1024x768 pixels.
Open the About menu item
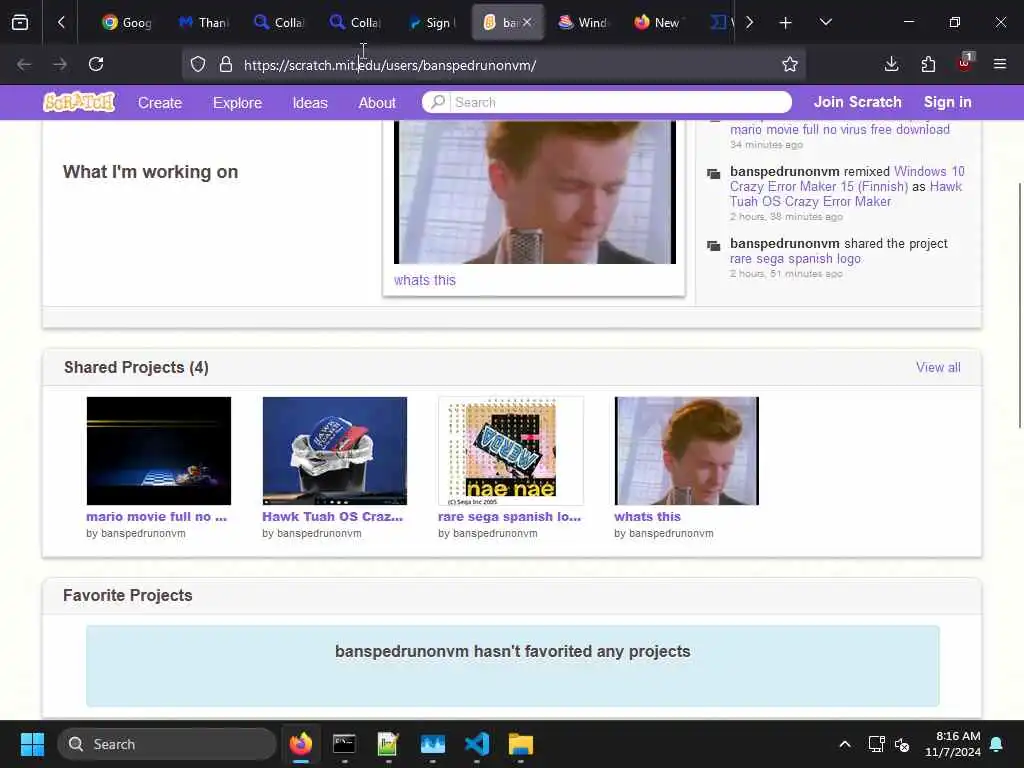377,103
